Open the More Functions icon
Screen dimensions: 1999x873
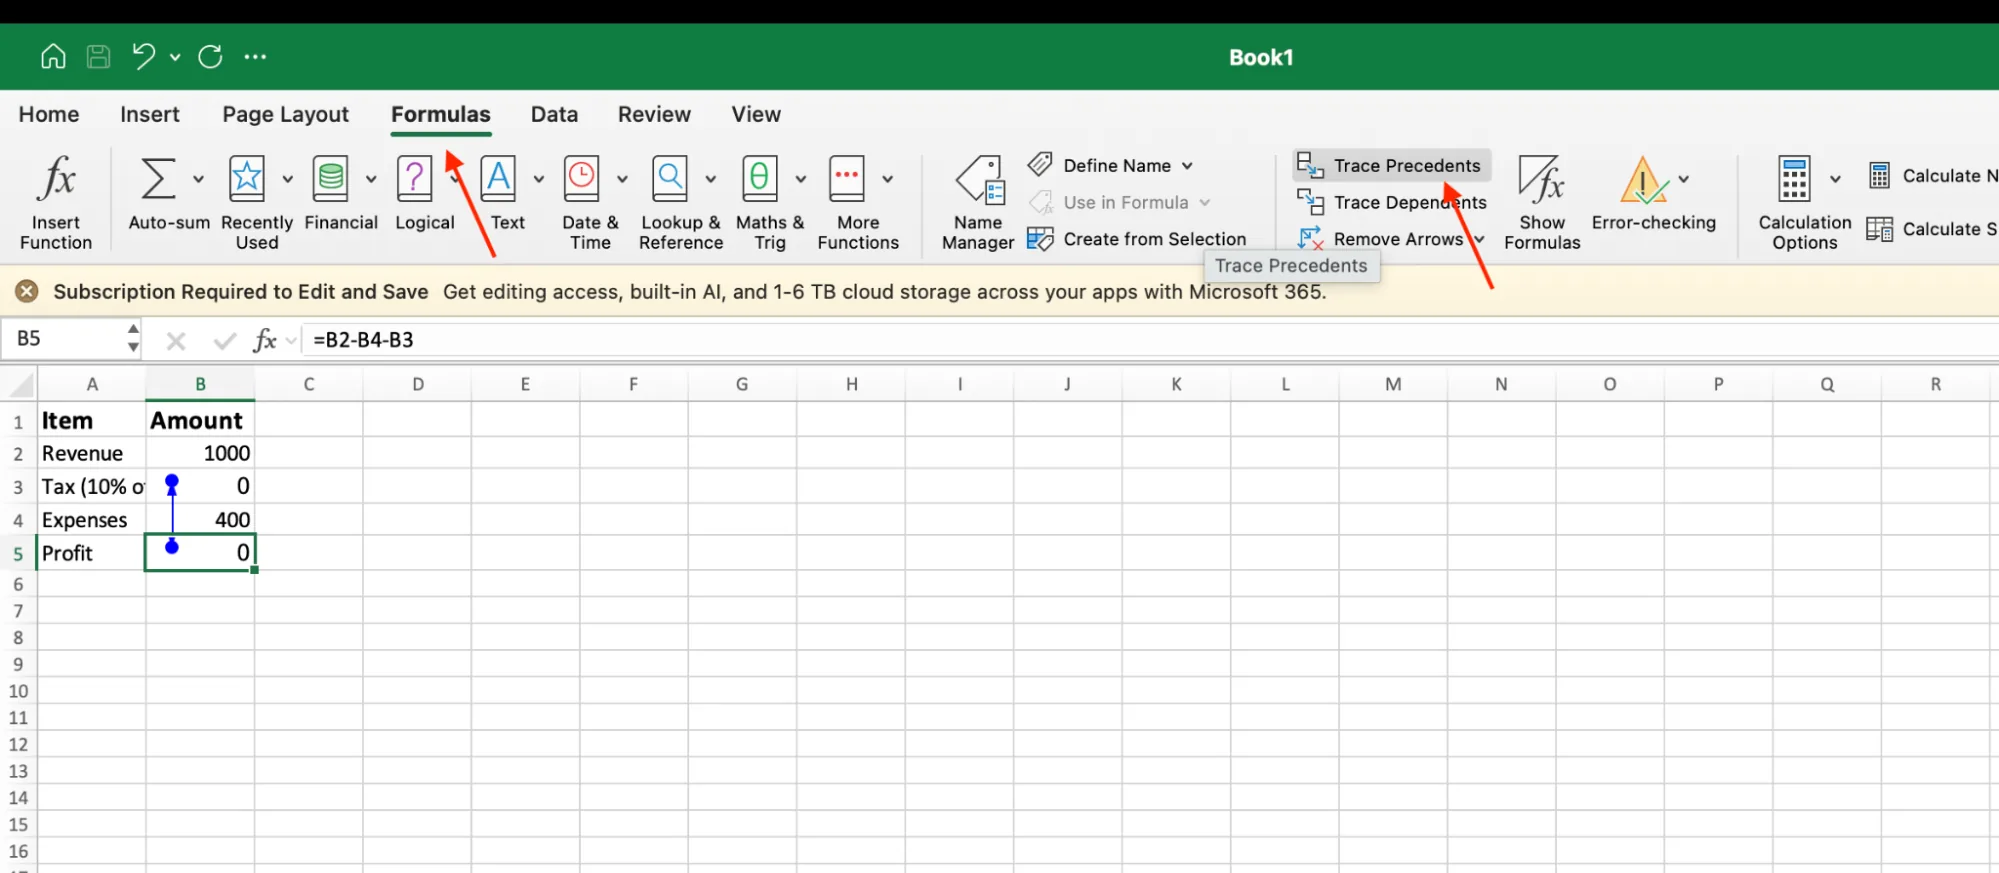click(847, 179)
